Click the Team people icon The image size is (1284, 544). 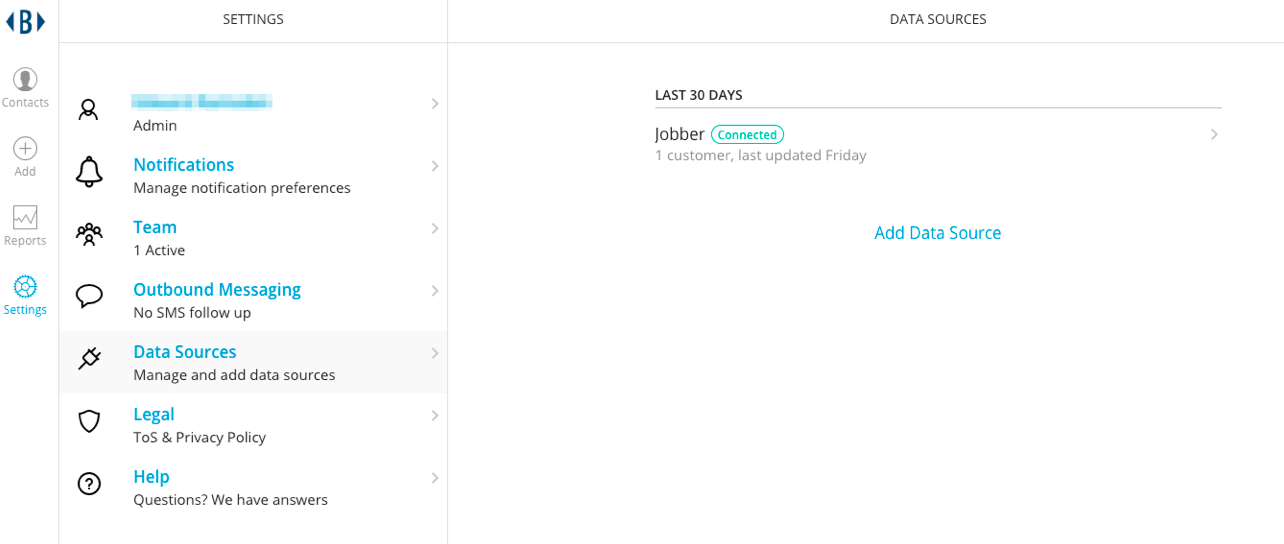(89, 234)
